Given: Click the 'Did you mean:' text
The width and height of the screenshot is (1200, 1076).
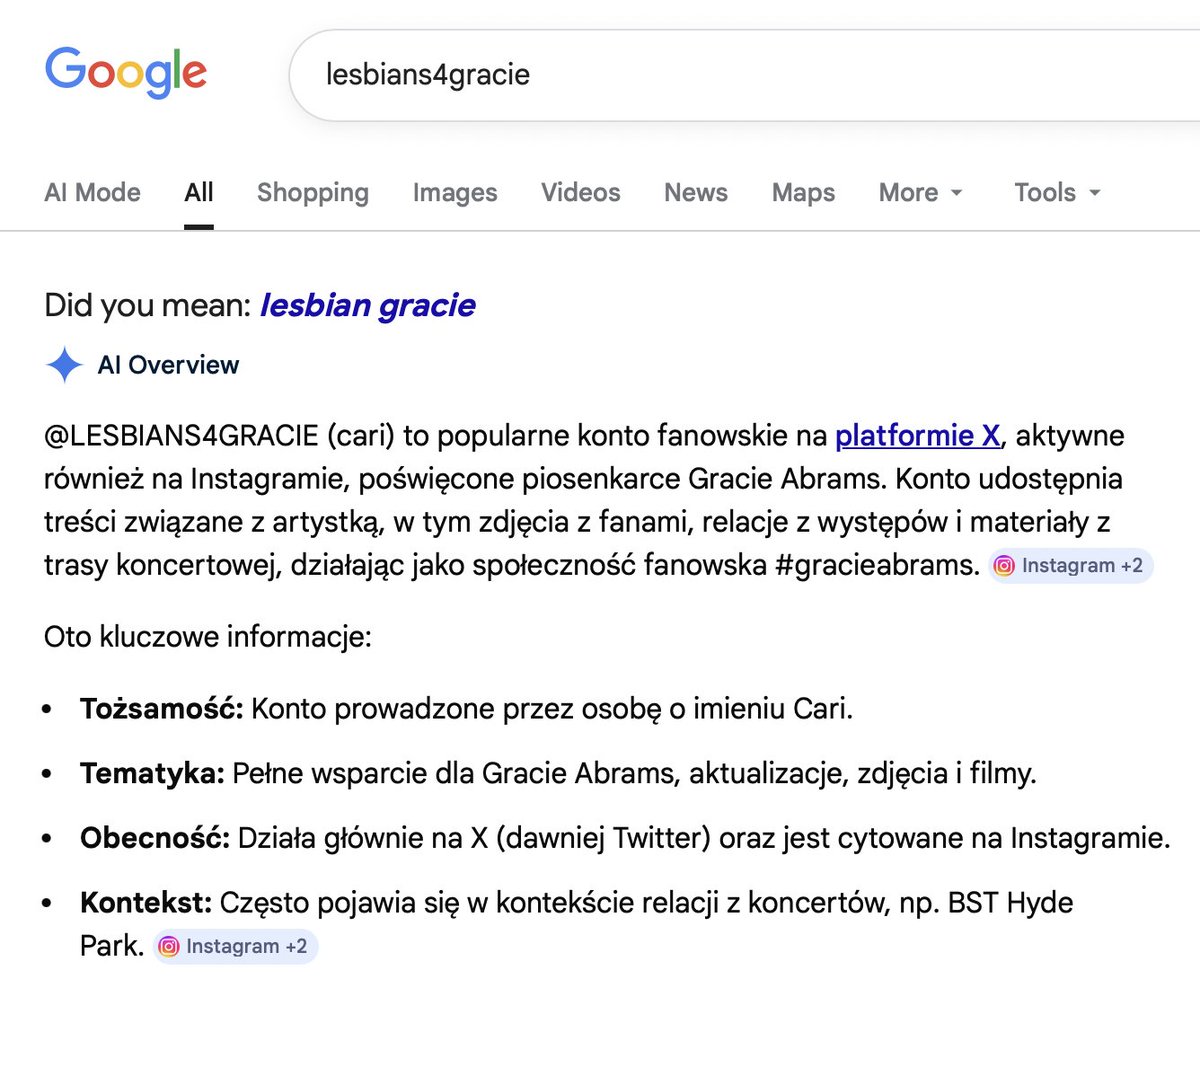Looking at the screenshot, I should point(148,305).
